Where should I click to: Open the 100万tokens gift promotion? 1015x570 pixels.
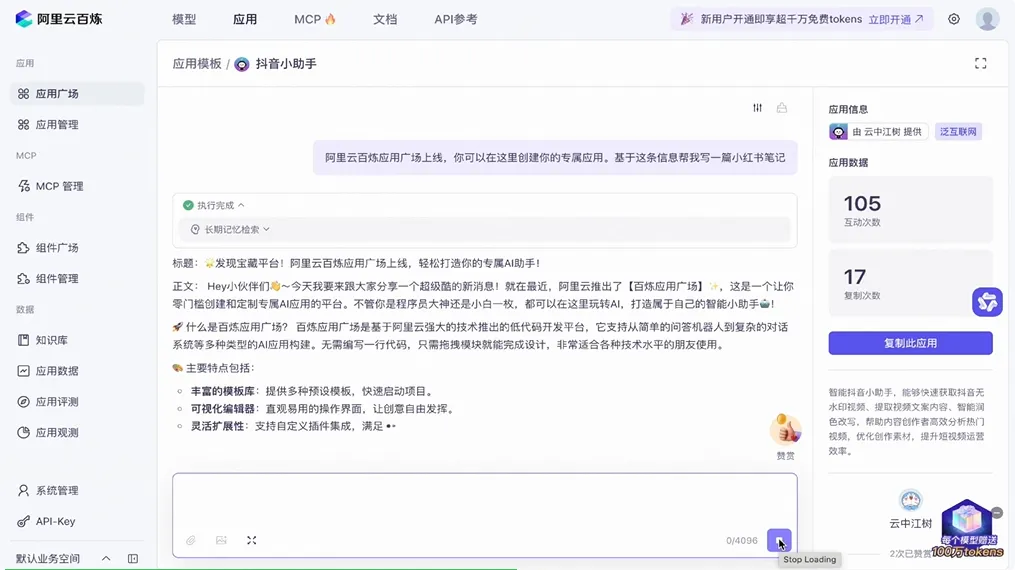(x=967, y=529)
